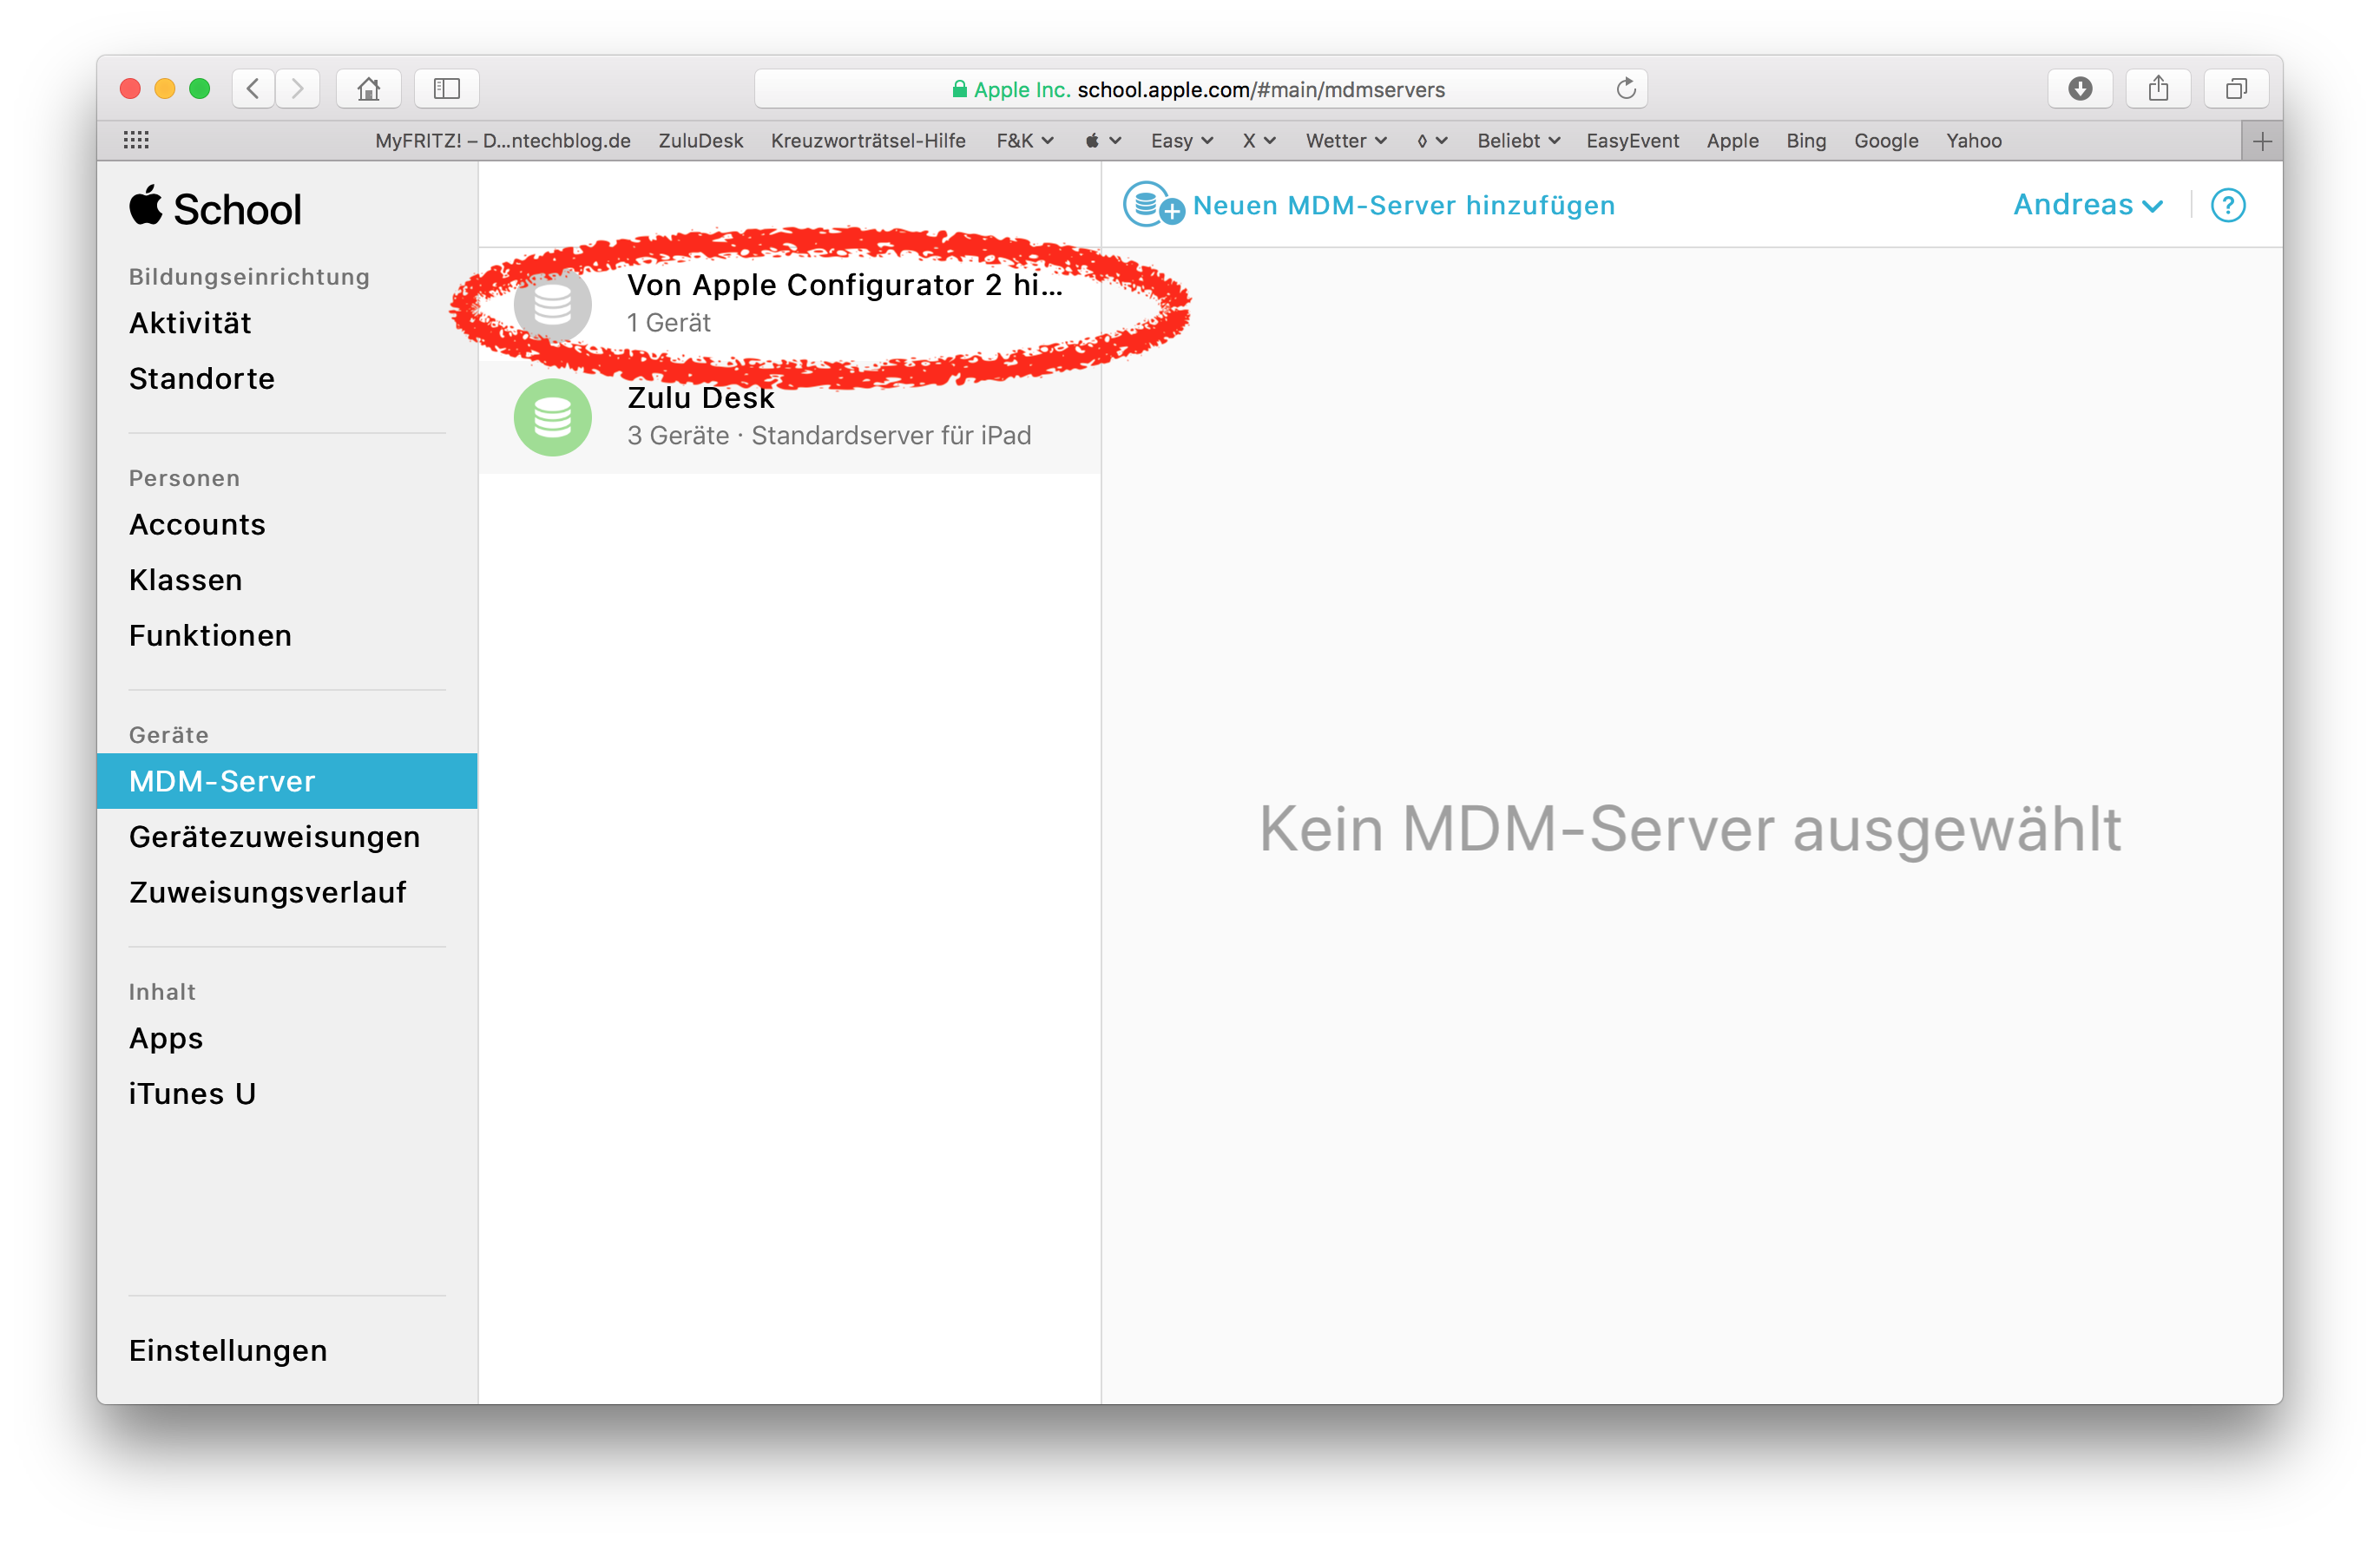Expand the Easy bookmarks folder

click(1182, 141)
